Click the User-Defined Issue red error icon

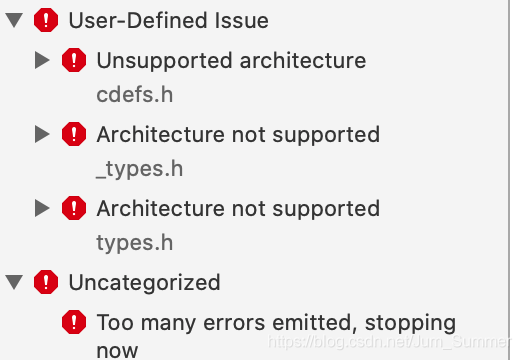pos(46,20)
